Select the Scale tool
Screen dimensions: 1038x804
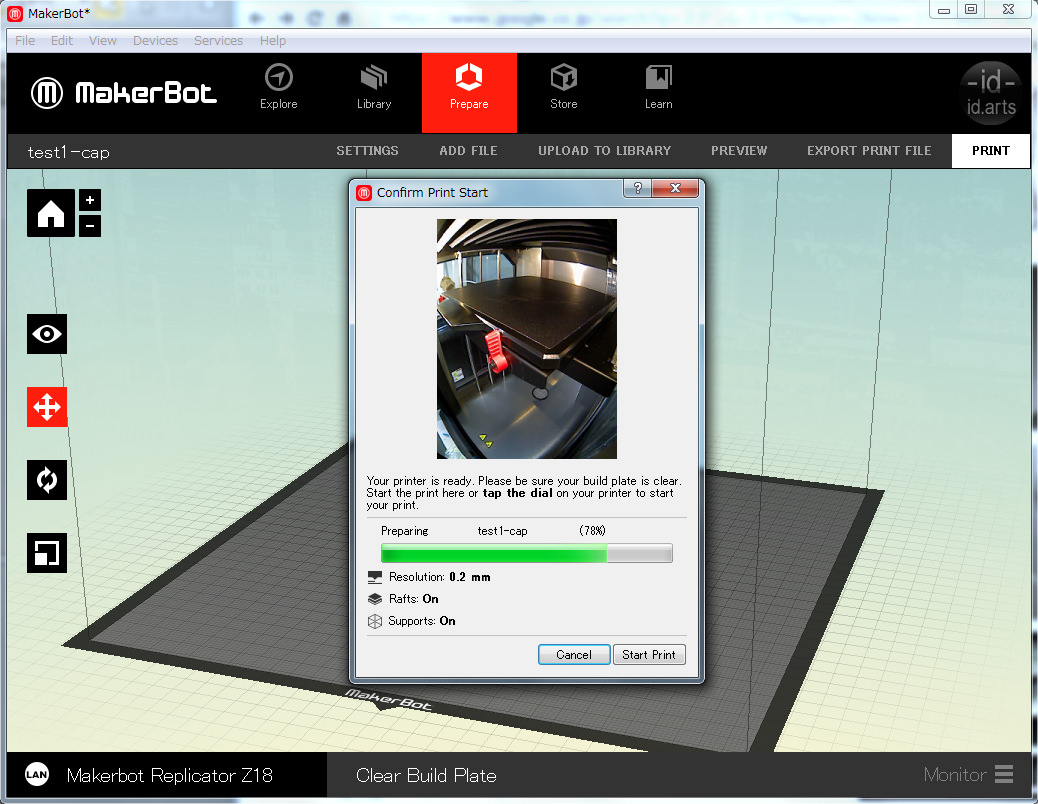click(47, 553)
